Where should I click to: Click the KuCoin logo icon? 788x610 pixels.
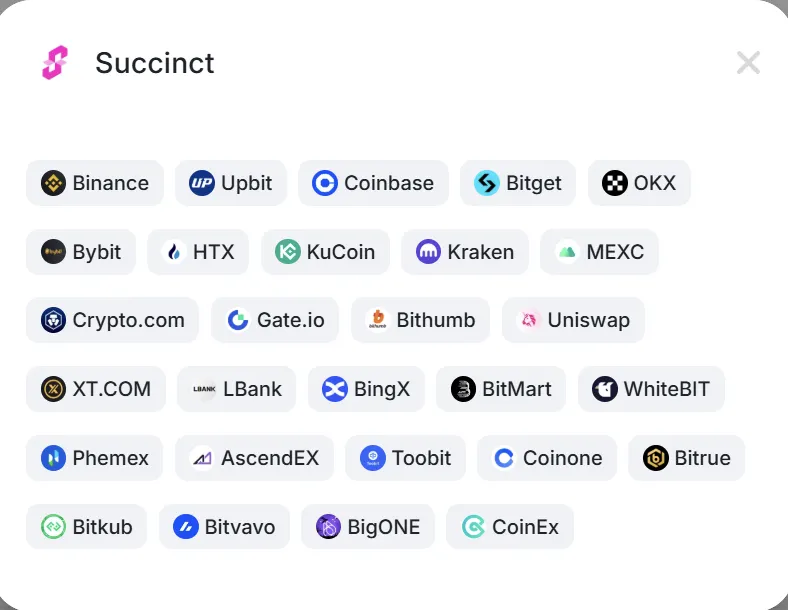pyautogui.click(x=288, y=252)
